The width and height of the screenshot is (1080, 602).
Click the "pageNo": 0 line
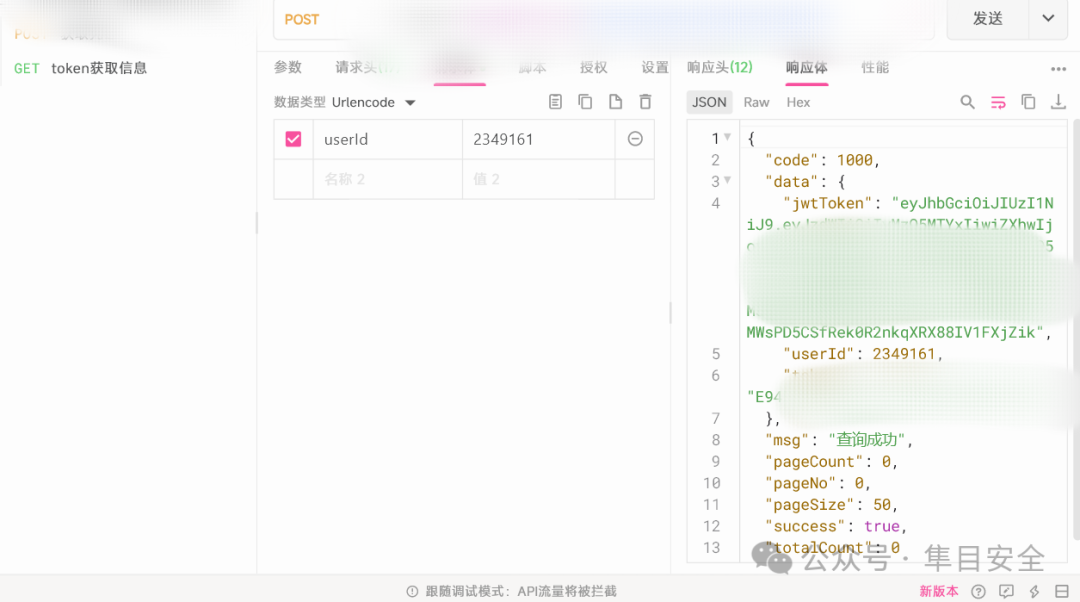818,483
